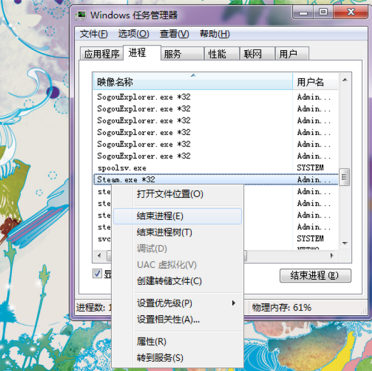Choose 结束进程树(T) in context menu
This screenshot has width=372, height=371.
pyautogui.click(x=177, y=232)
